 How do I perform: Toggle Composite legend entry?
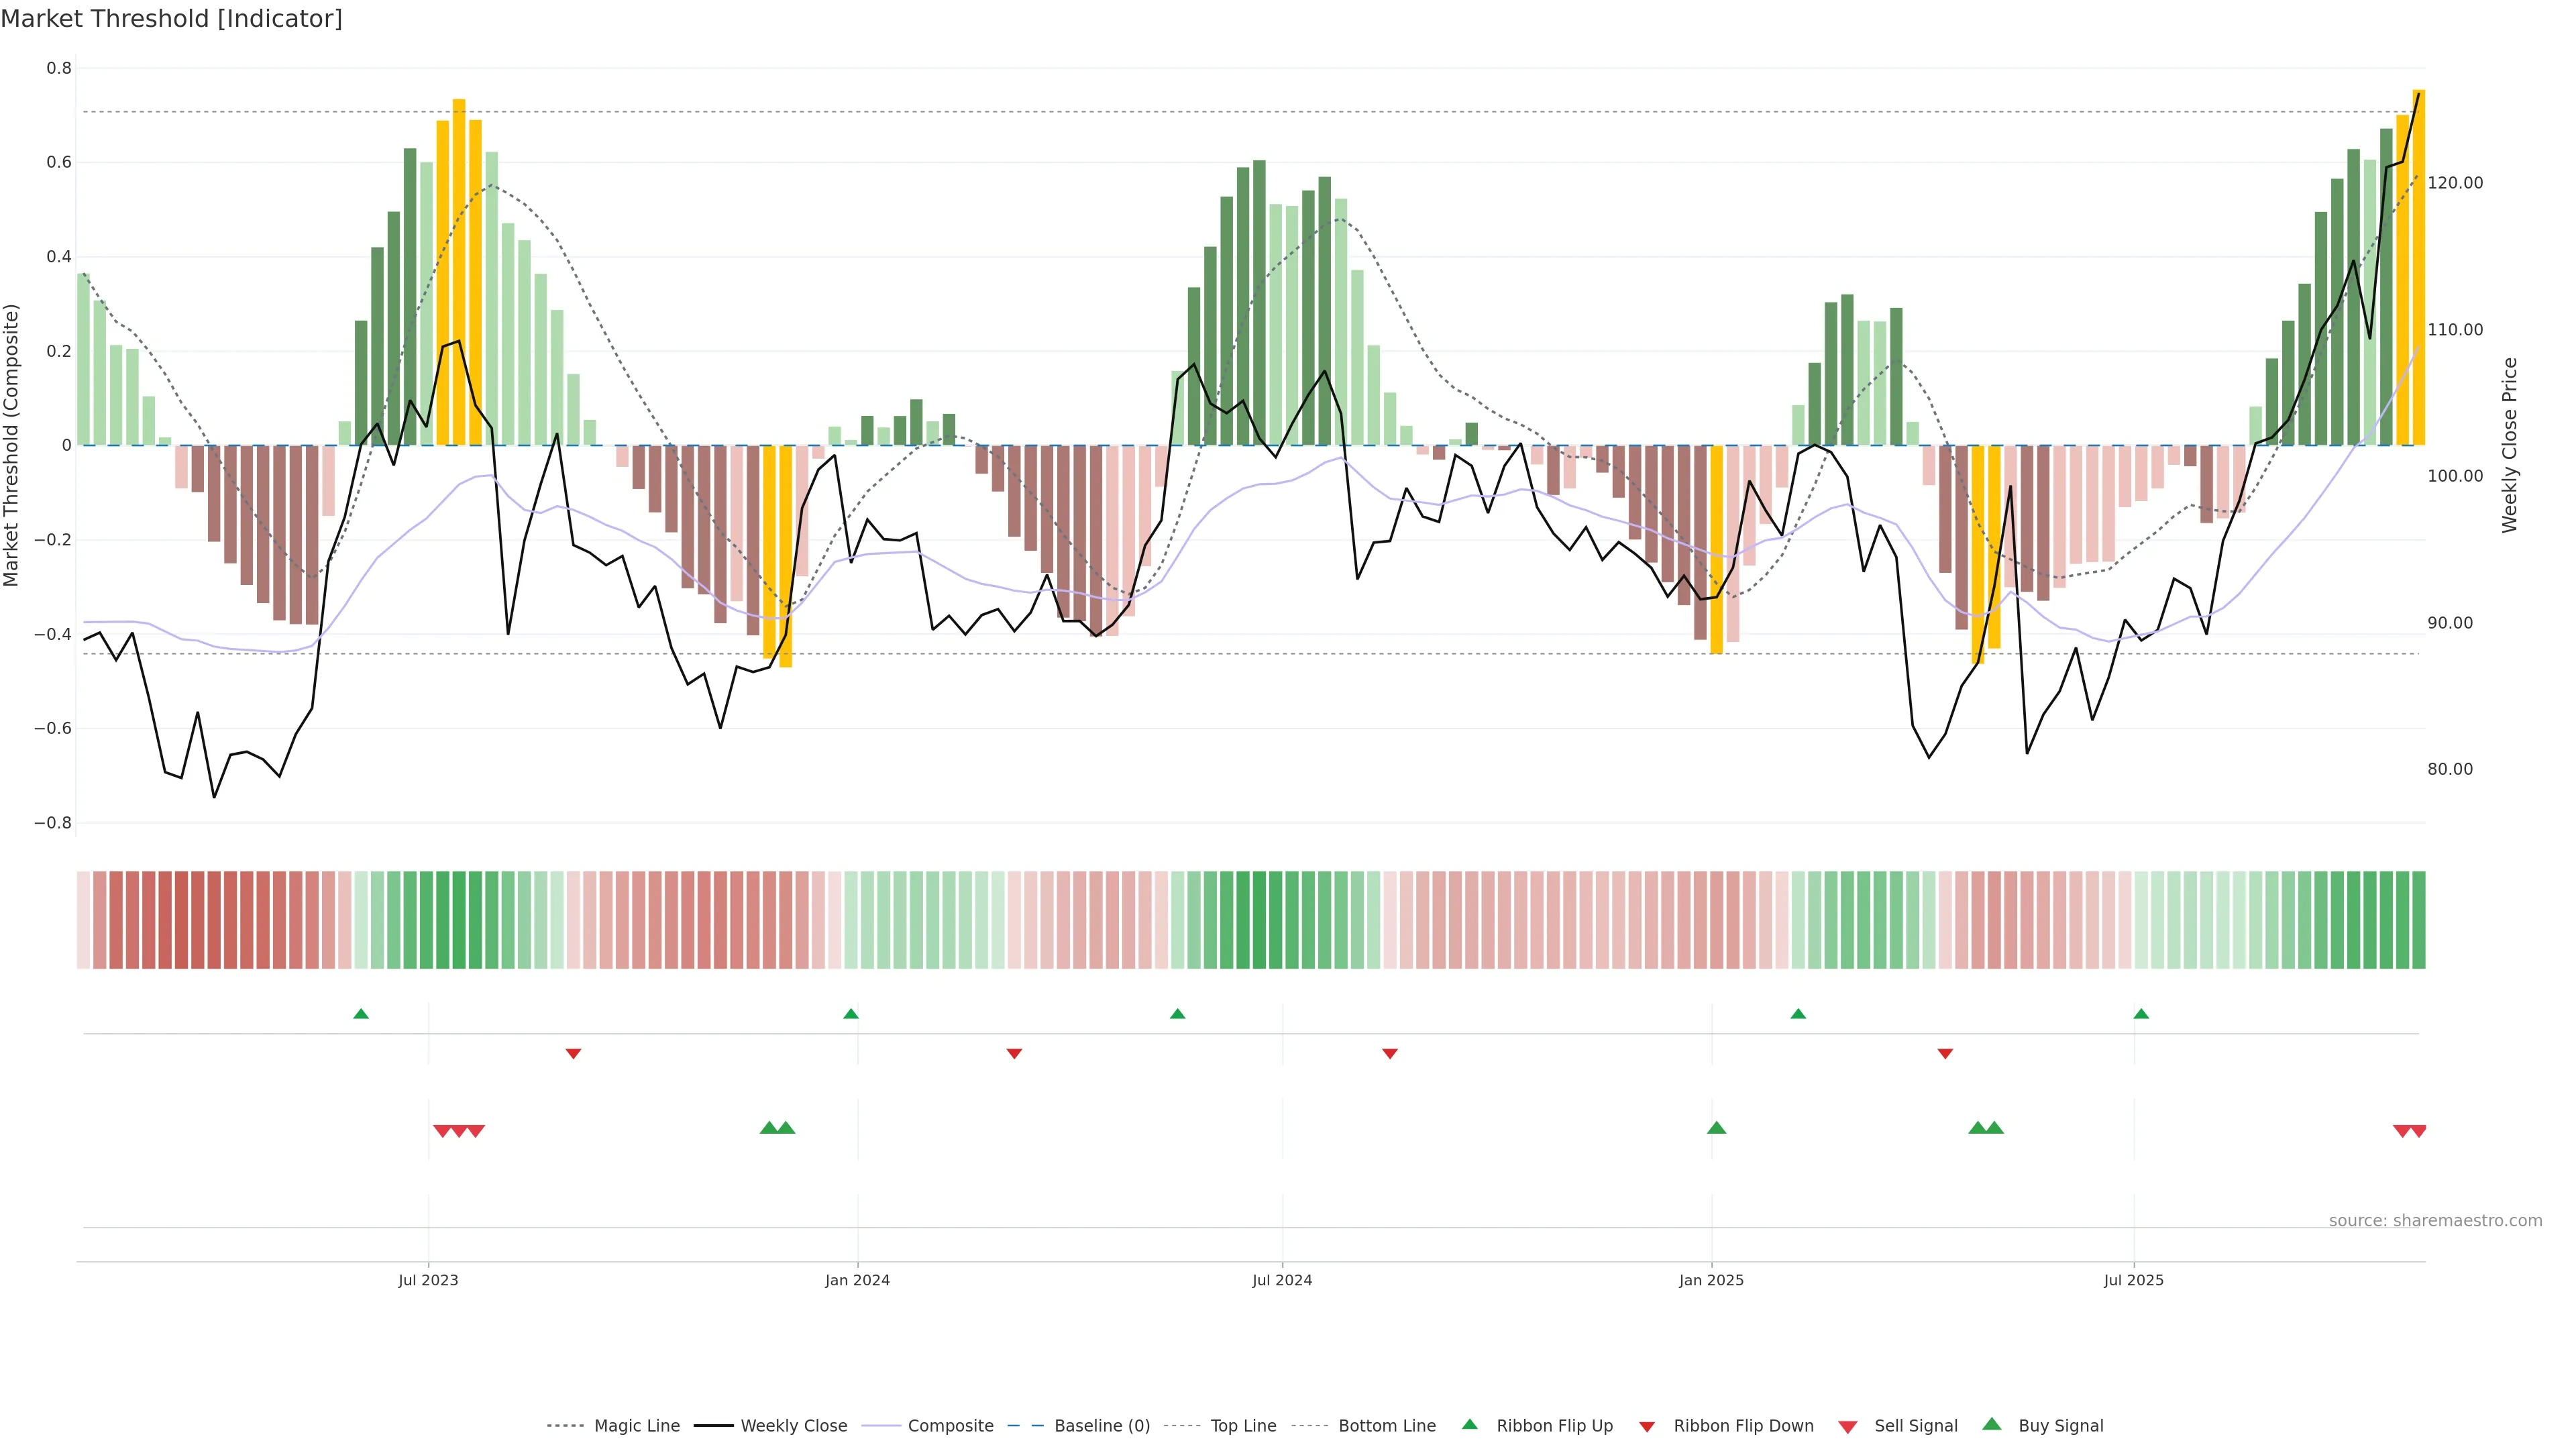click(x=950, y=1426)
